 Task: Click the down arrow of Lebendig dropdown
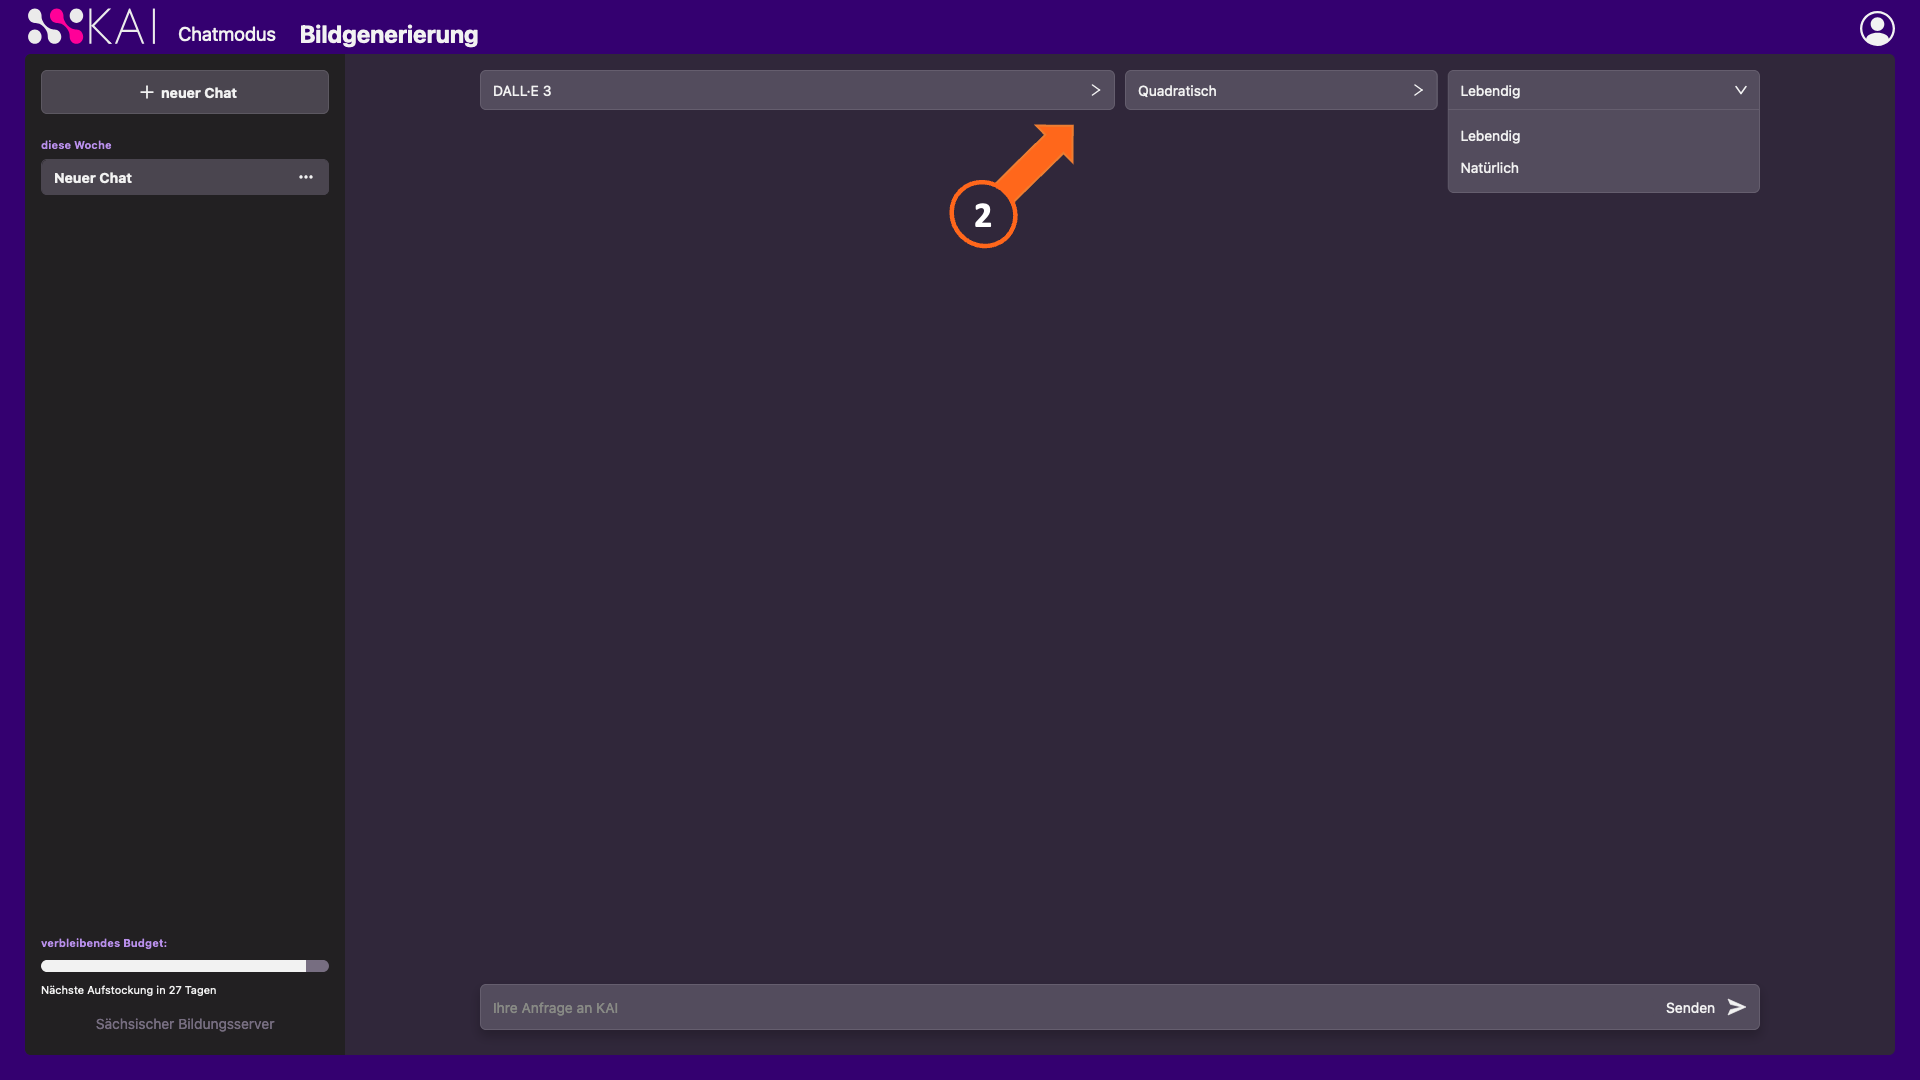(1741, 90)
